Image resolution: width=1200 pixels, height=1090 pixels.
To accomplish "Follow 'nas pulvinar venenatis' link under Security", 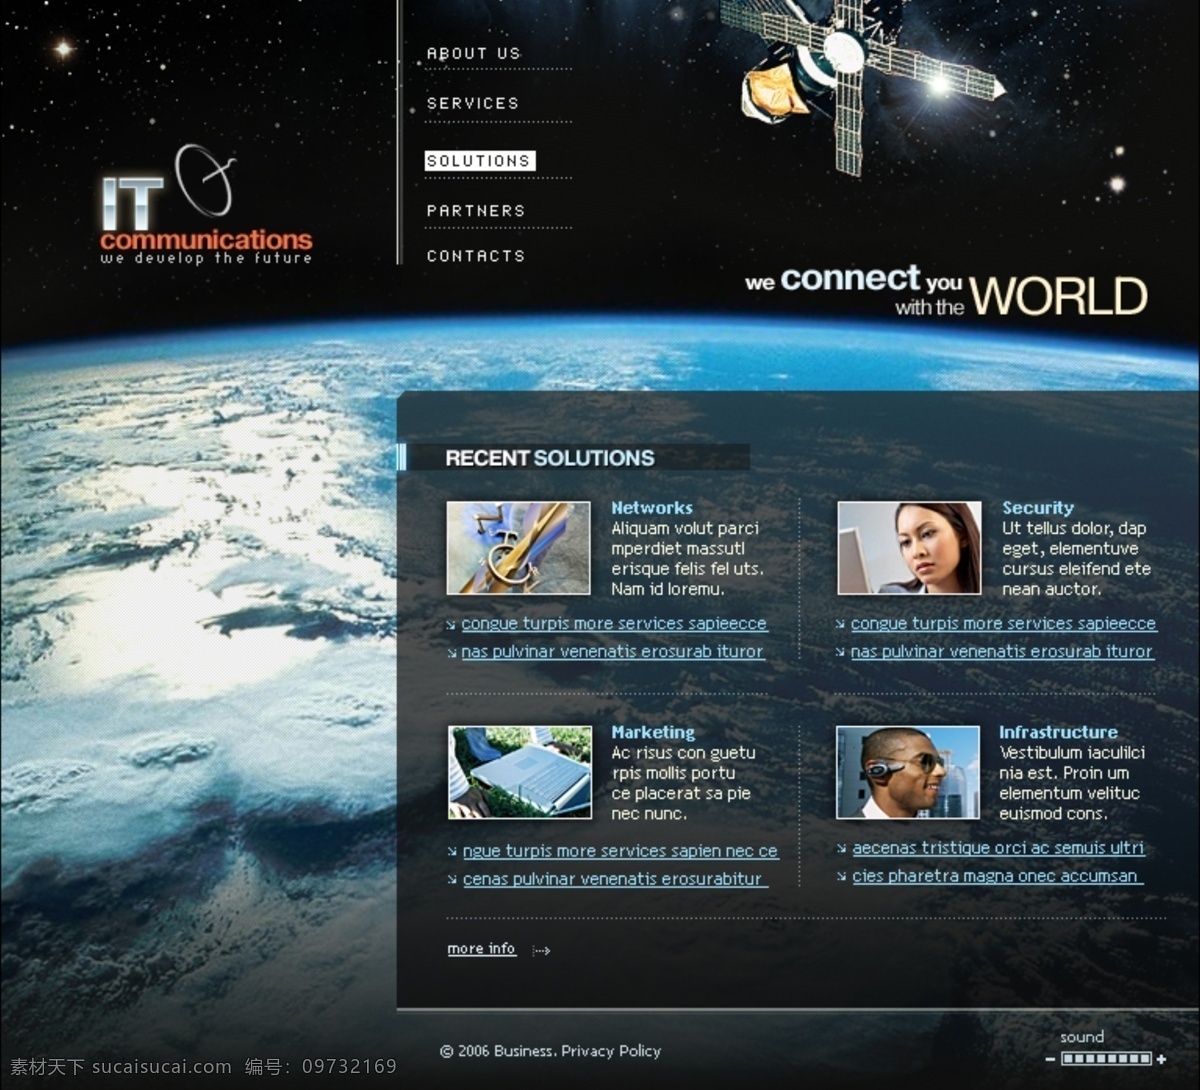I will coord(1002,652).
